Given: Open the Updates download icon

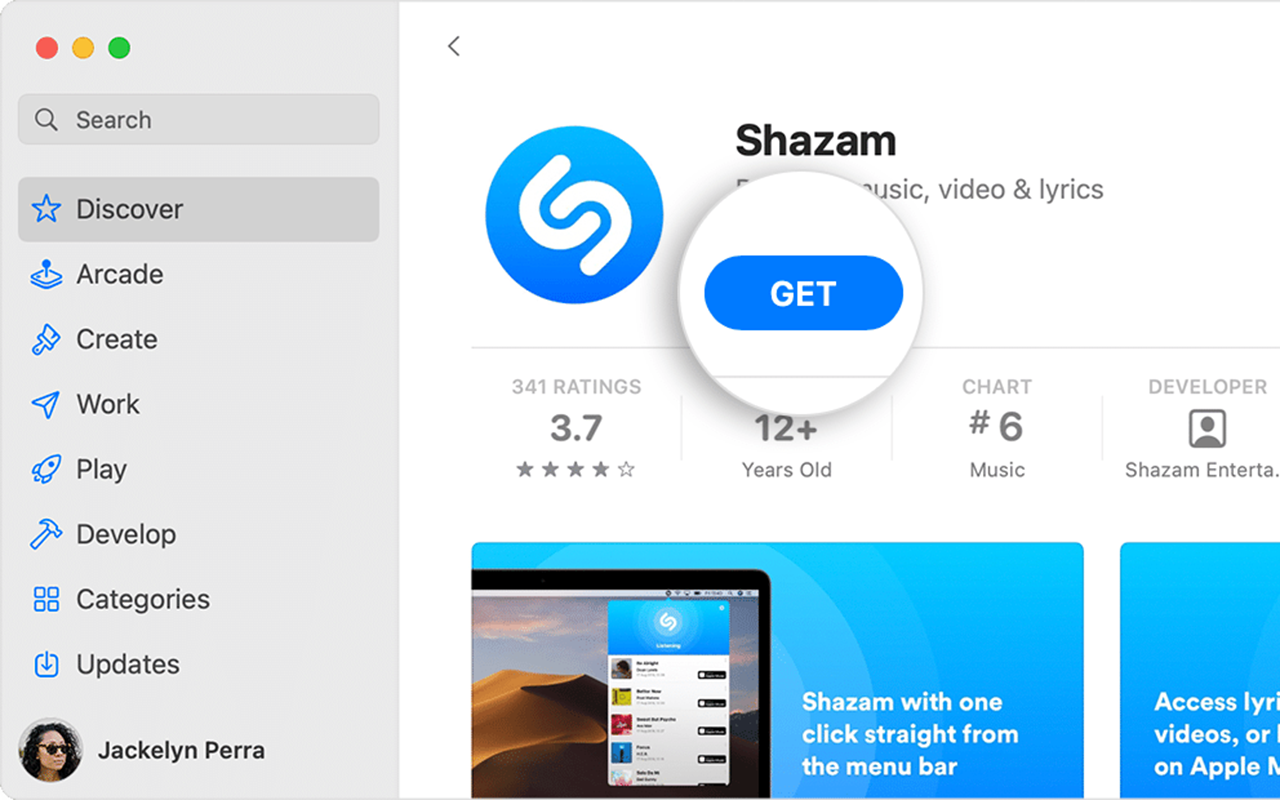Looking at the screenshot, I should tap(46, 664).
